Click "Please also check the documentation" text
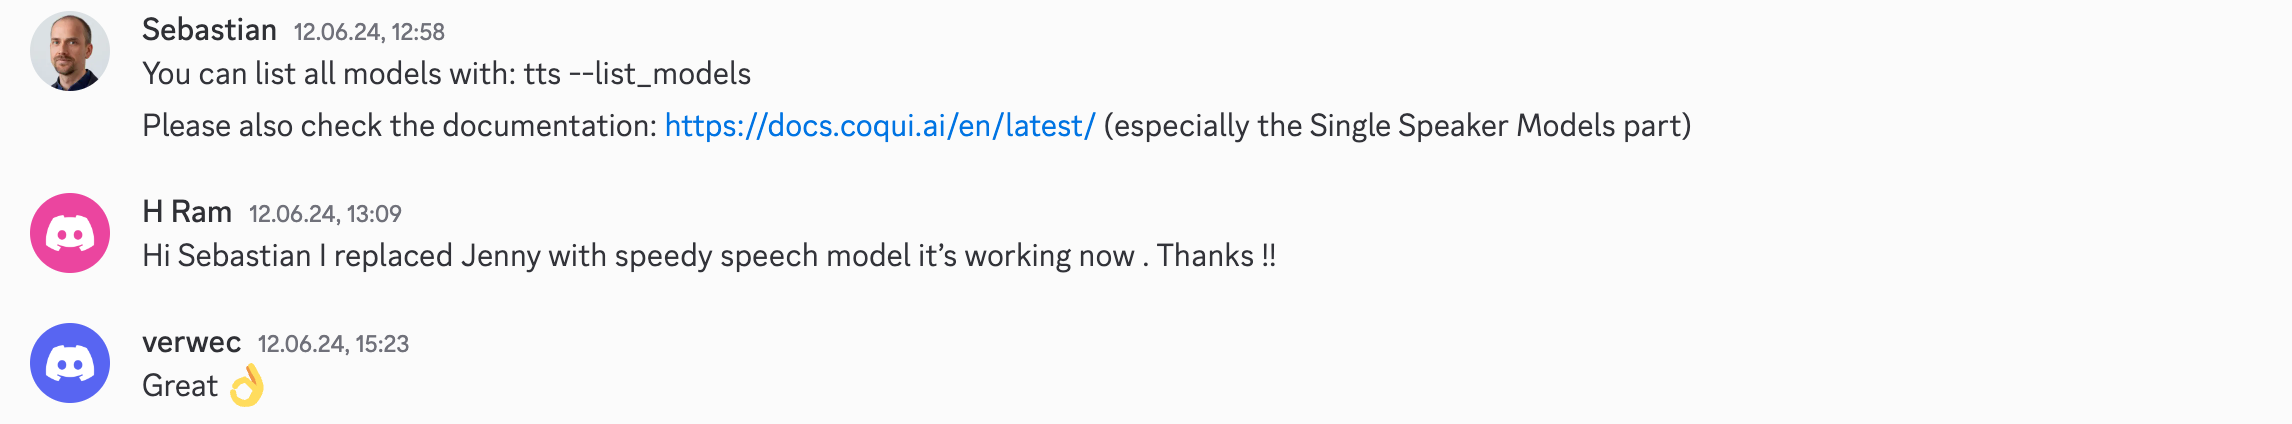Screen dimensions: 2292x424 [x=399, y=126]
